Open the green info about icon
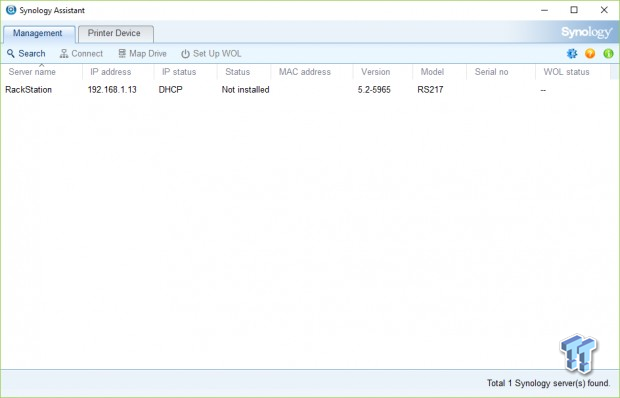Image resolution: width=620 pixels, height=398 pixels. tap(608, 53)
